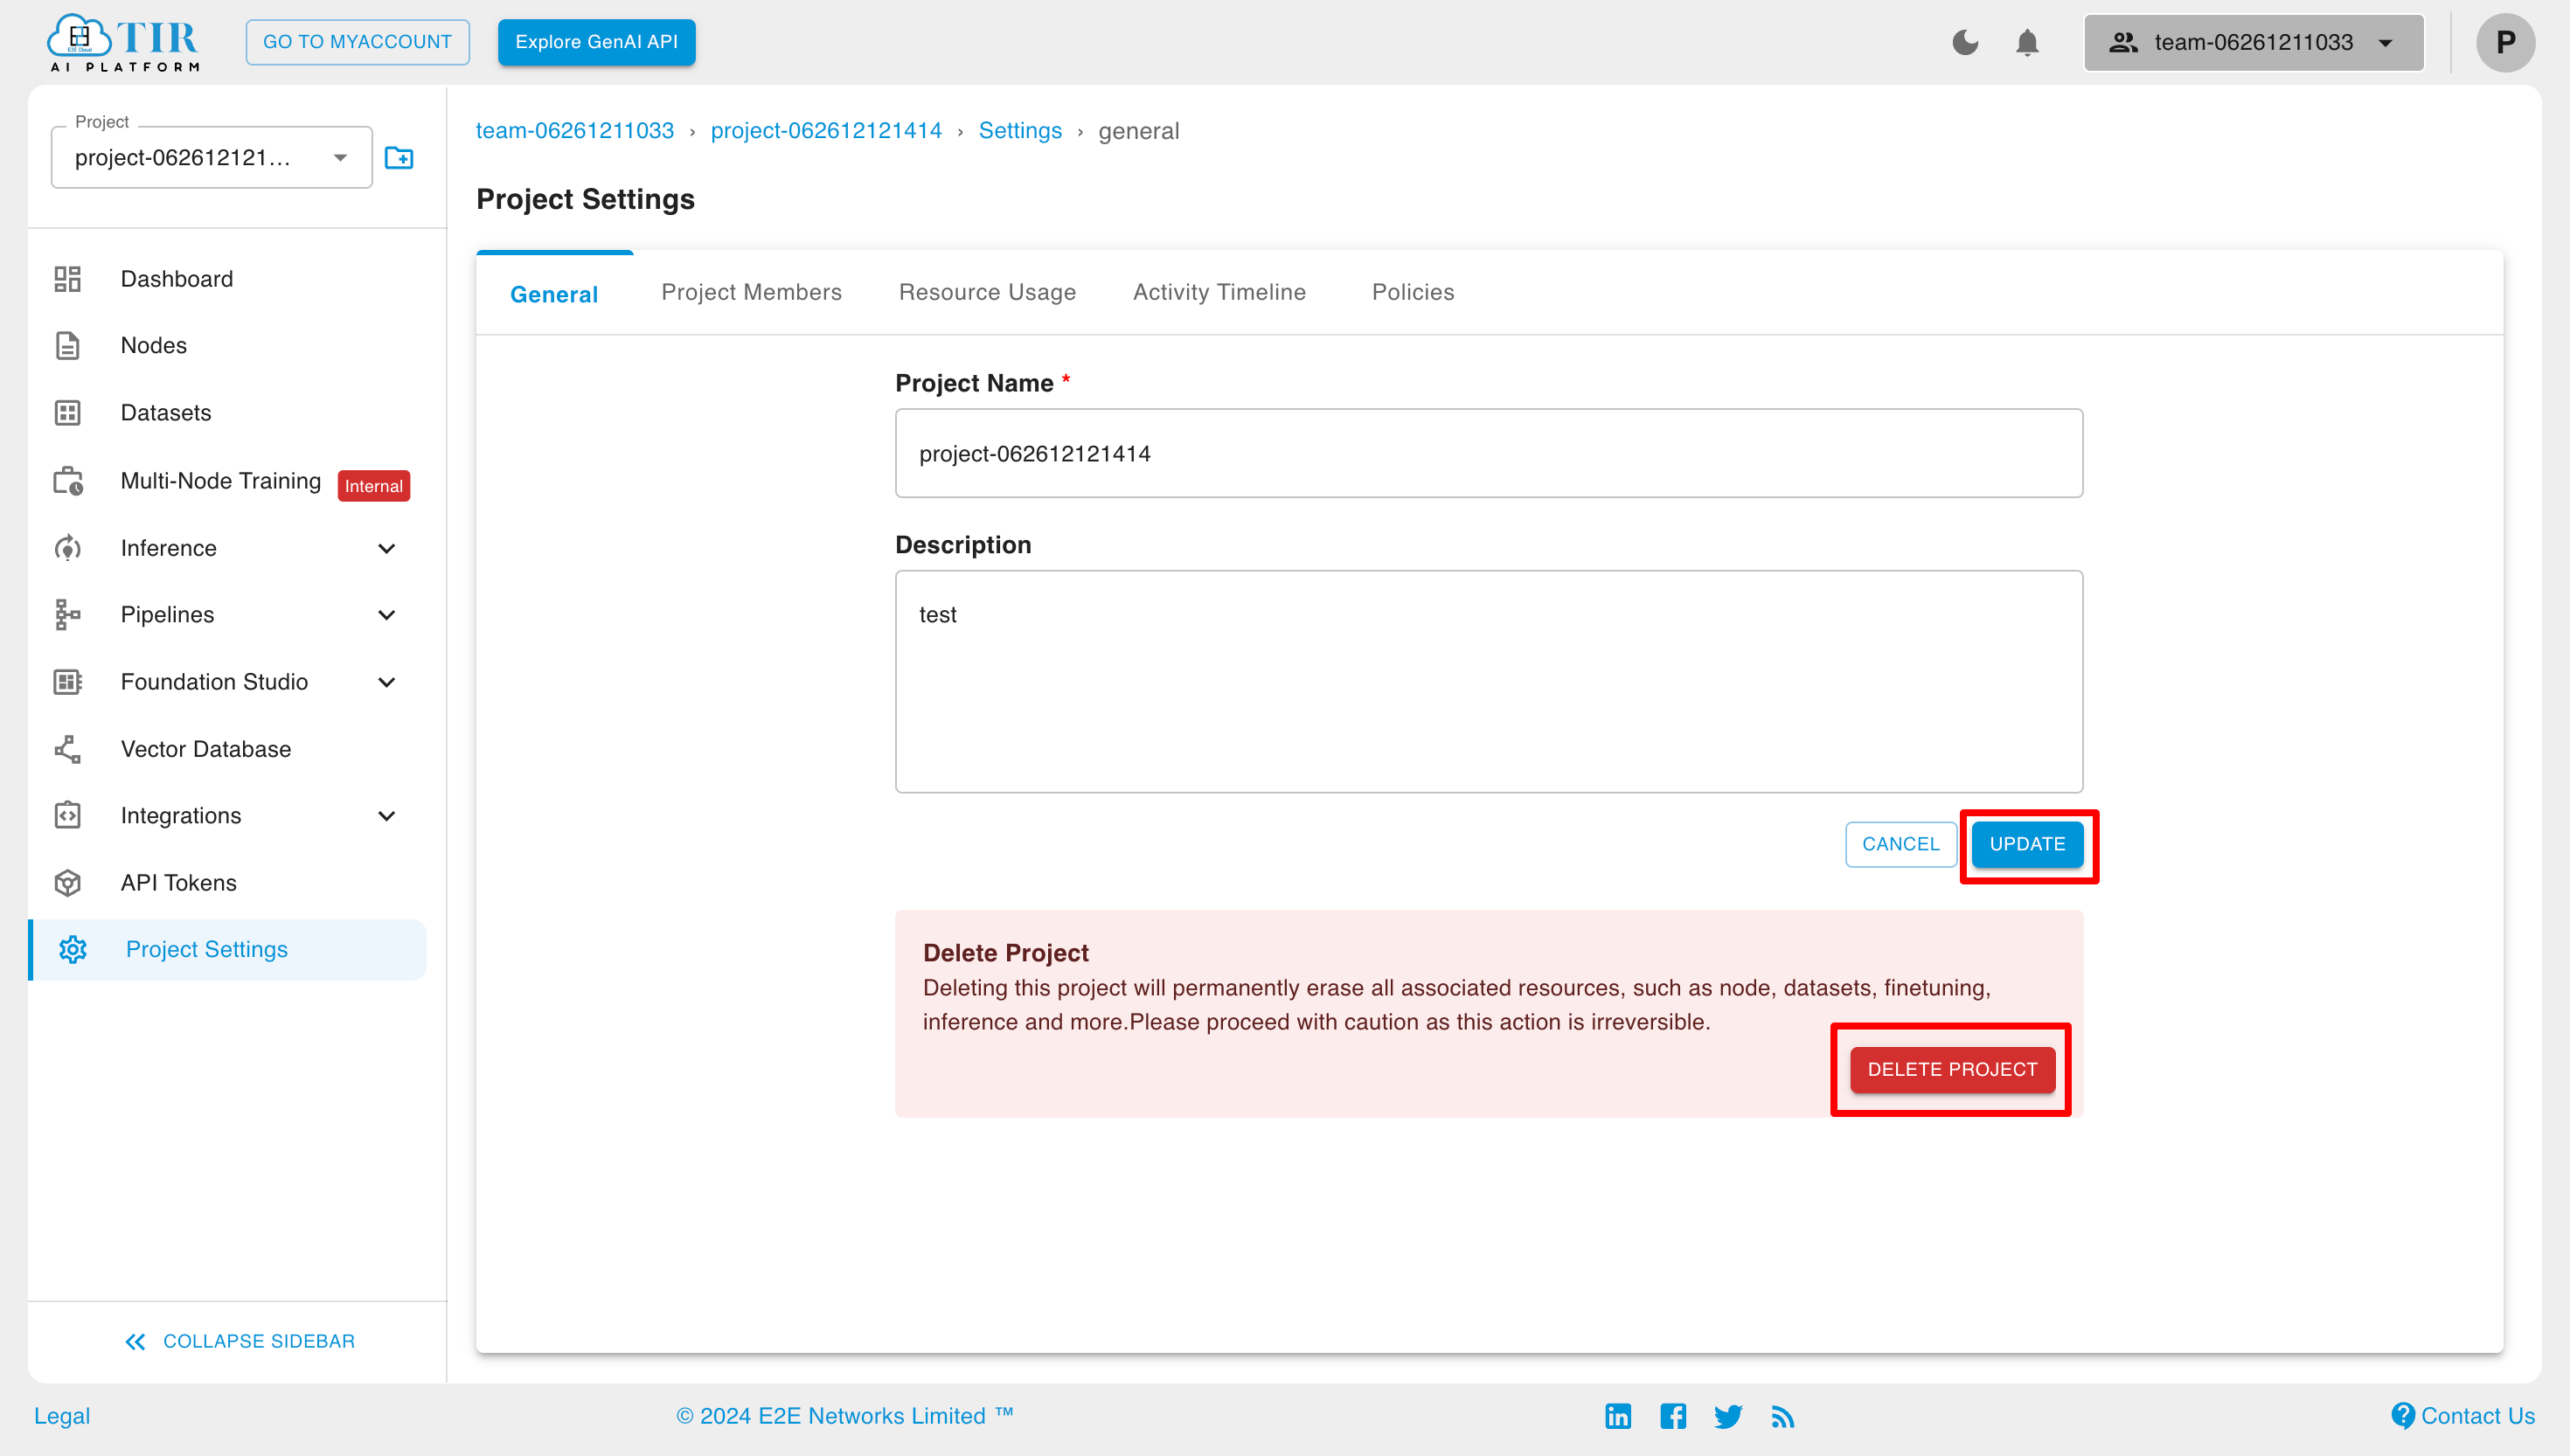Switch to the Project Members tab

point(751,292)
